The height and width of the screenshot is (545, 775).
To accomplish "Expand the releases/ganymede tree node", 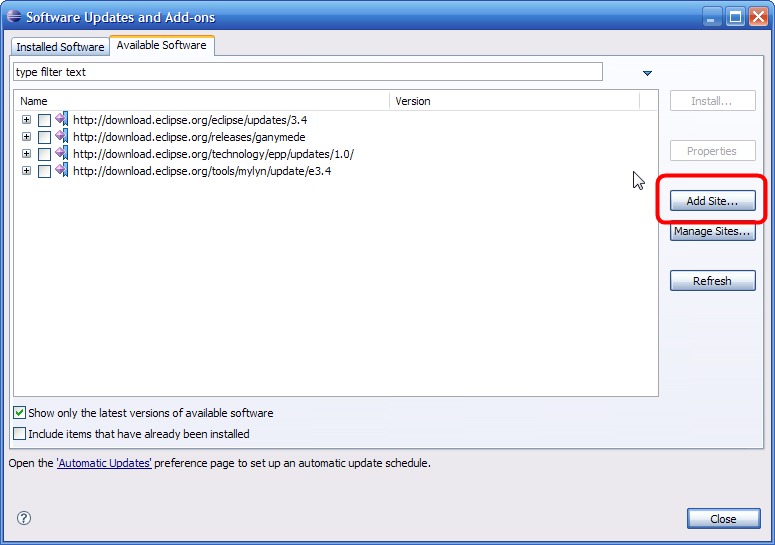I will click(x=26, y=136).
